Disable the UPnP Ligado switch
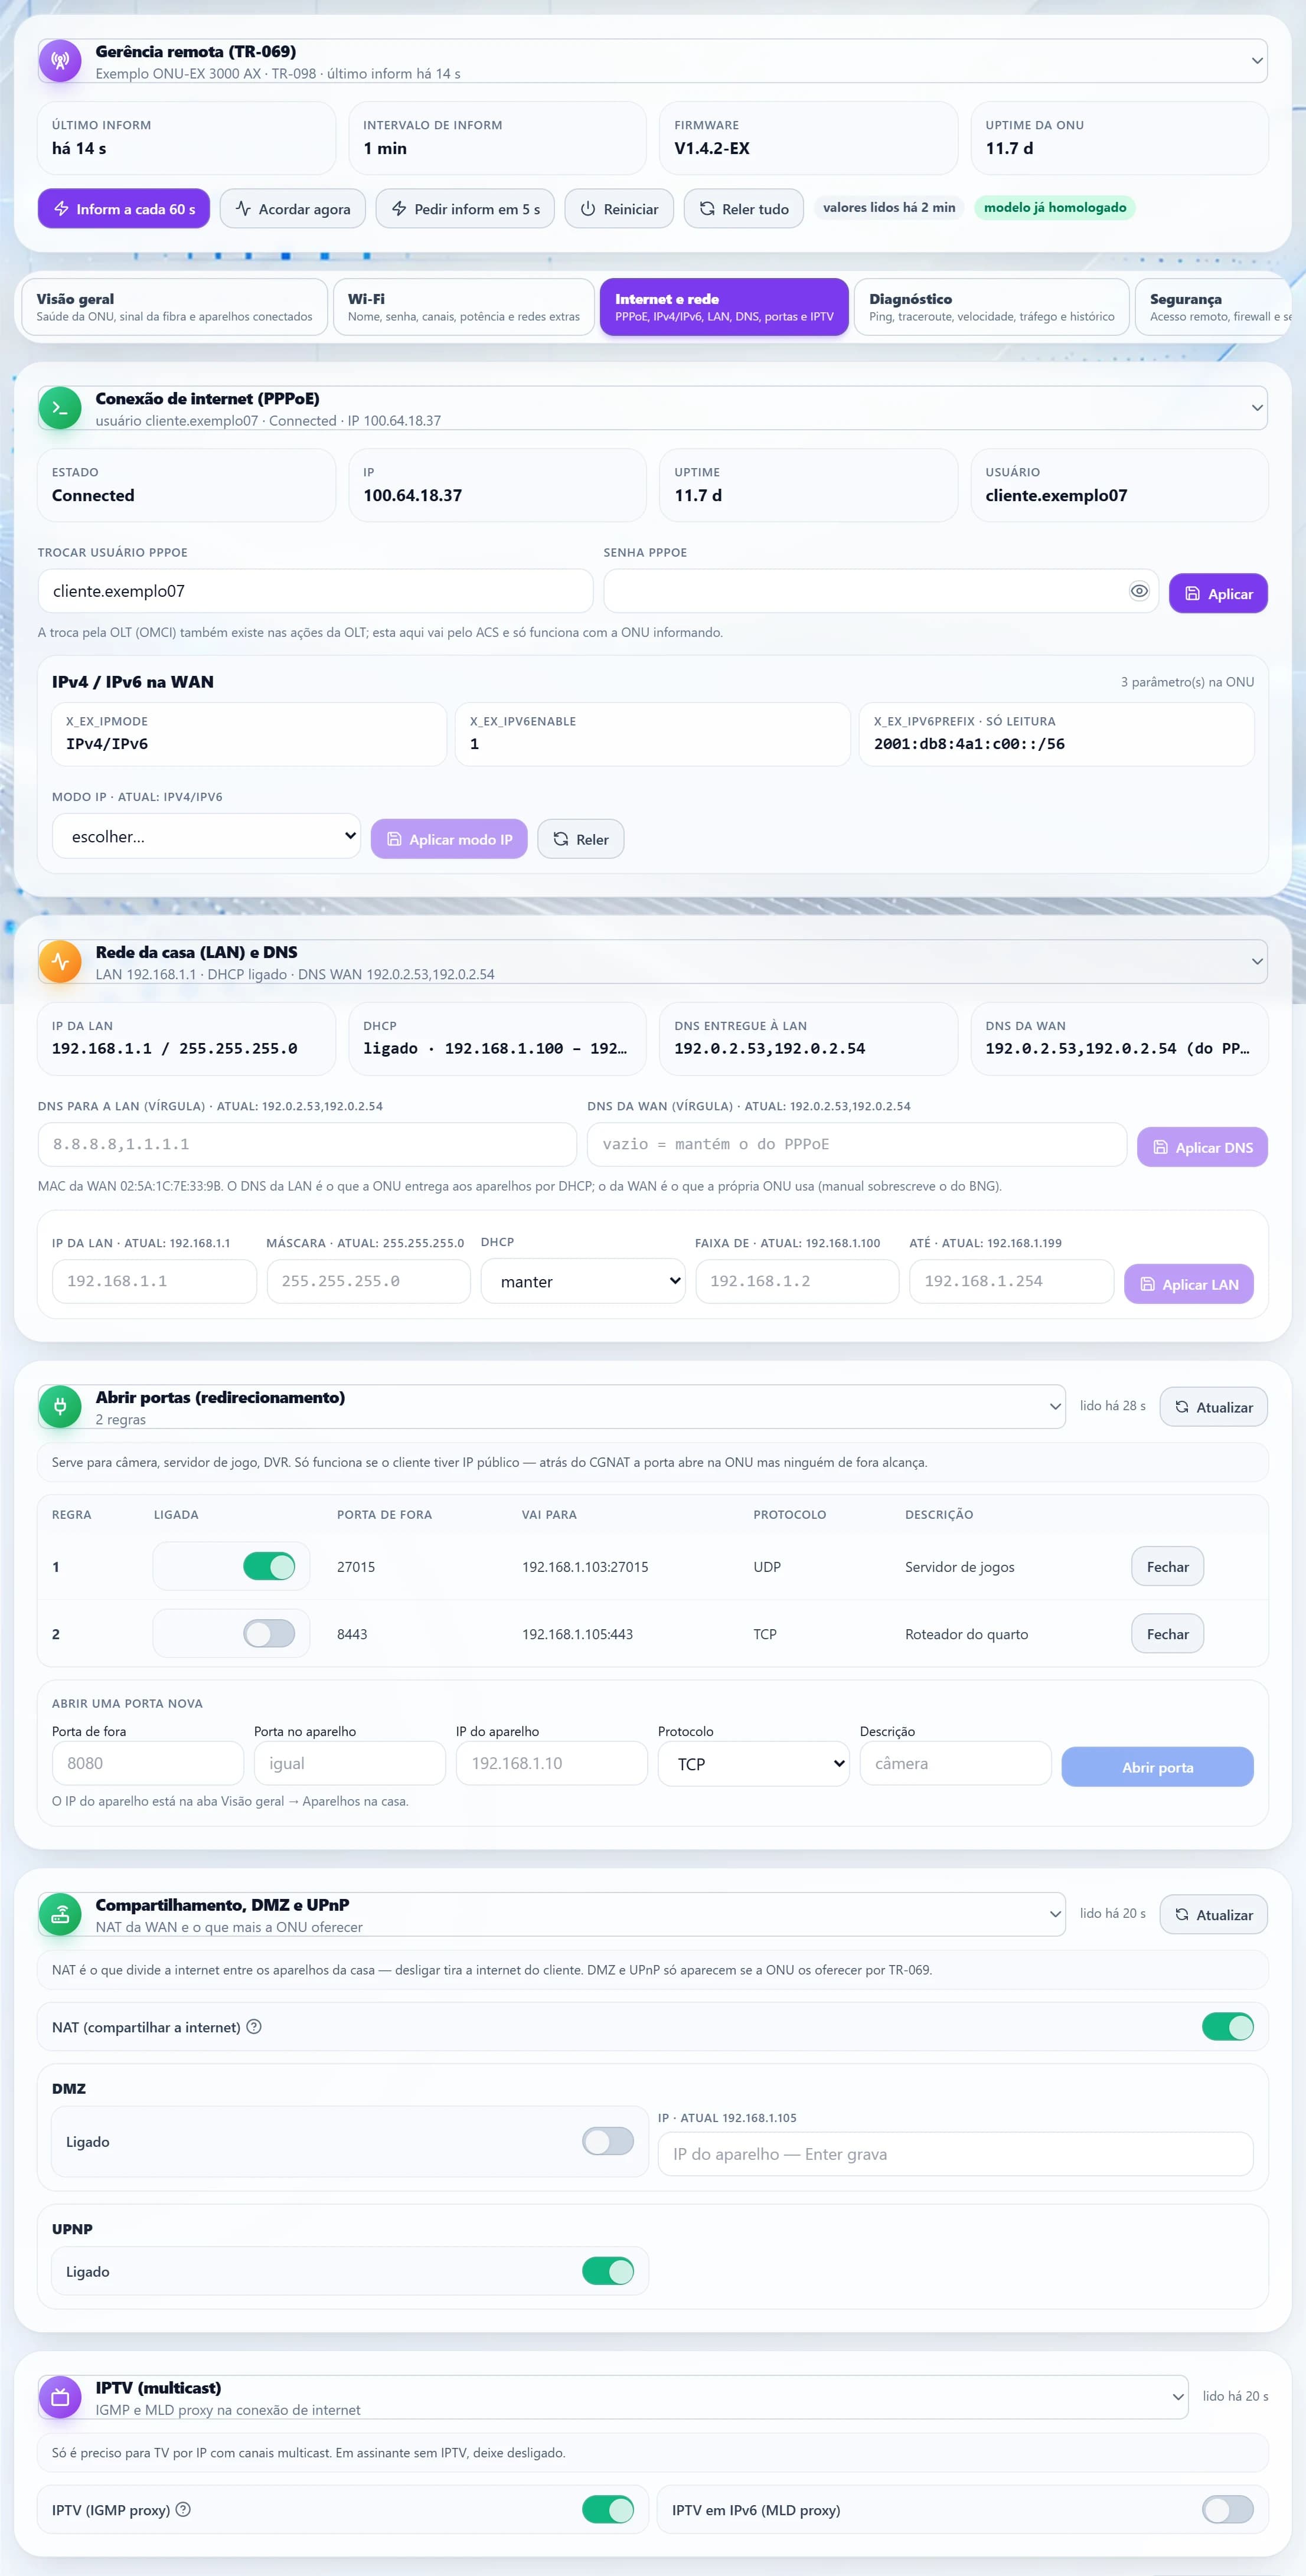 [x=608, y=2271]
